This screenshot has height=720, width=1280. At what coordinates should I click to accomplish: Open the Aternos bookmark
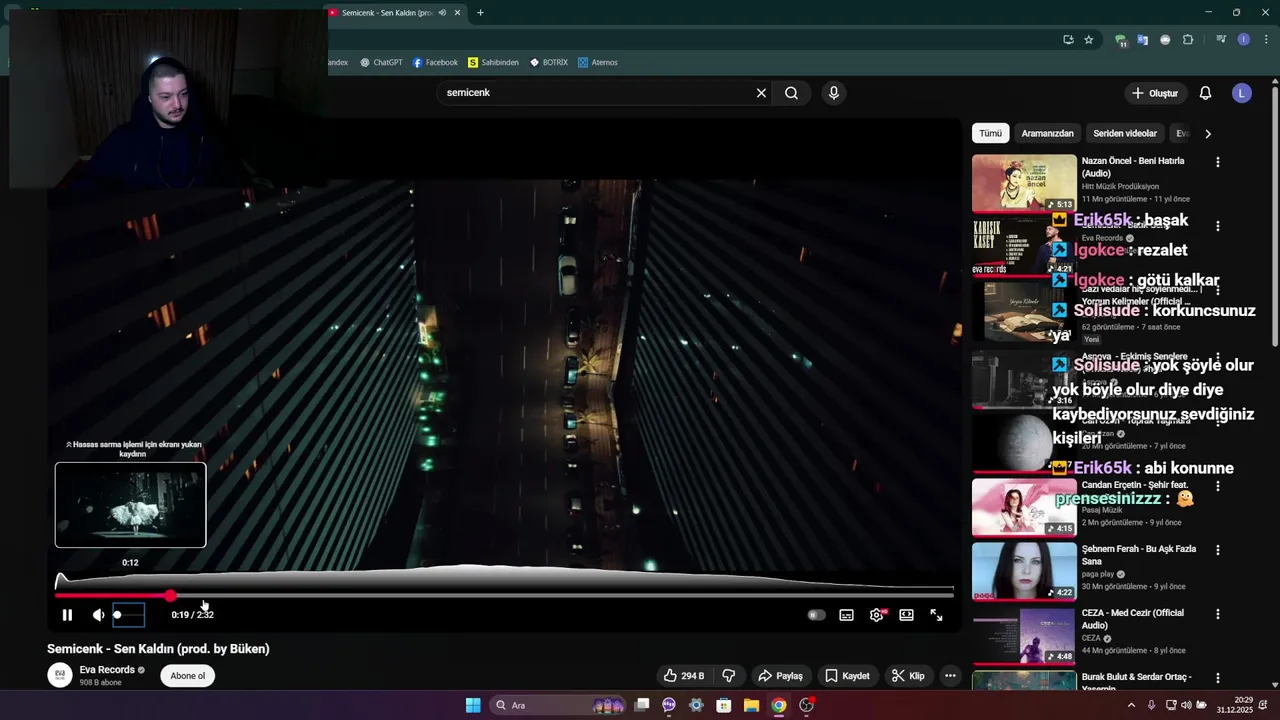point(598,62)
